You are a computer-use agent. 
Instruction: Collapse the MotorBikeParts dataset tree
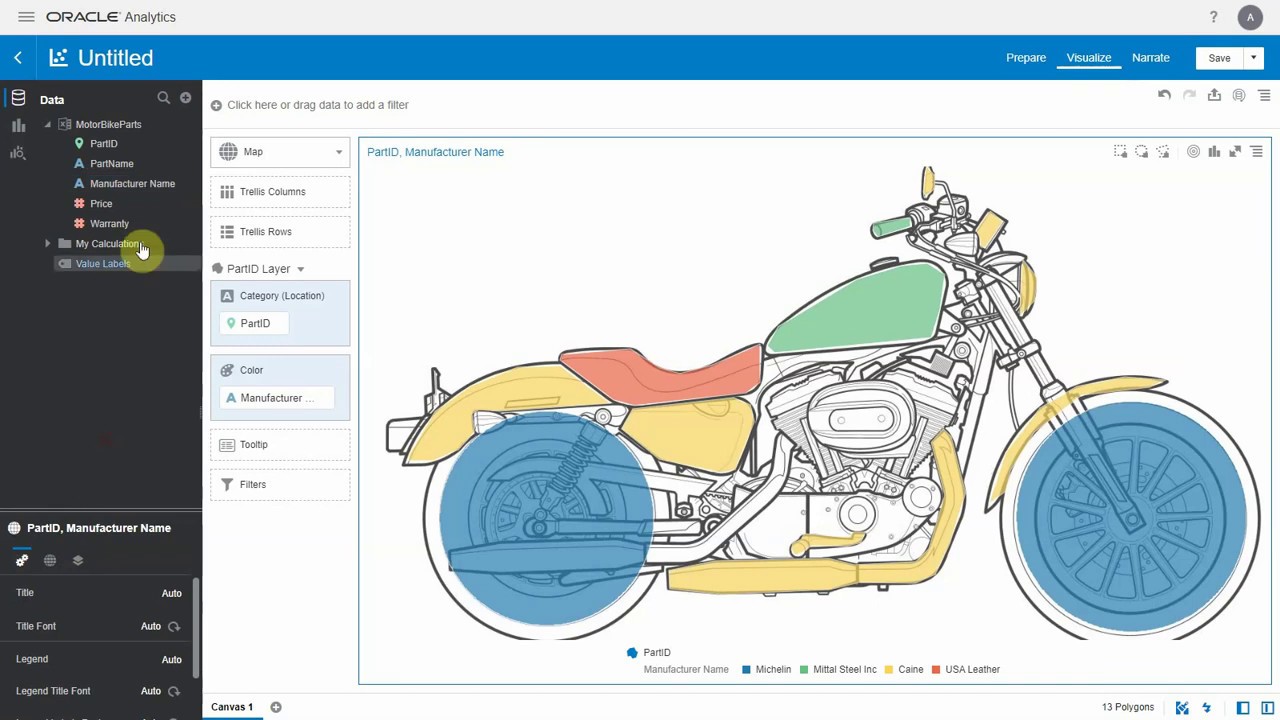tap(47, 124)
